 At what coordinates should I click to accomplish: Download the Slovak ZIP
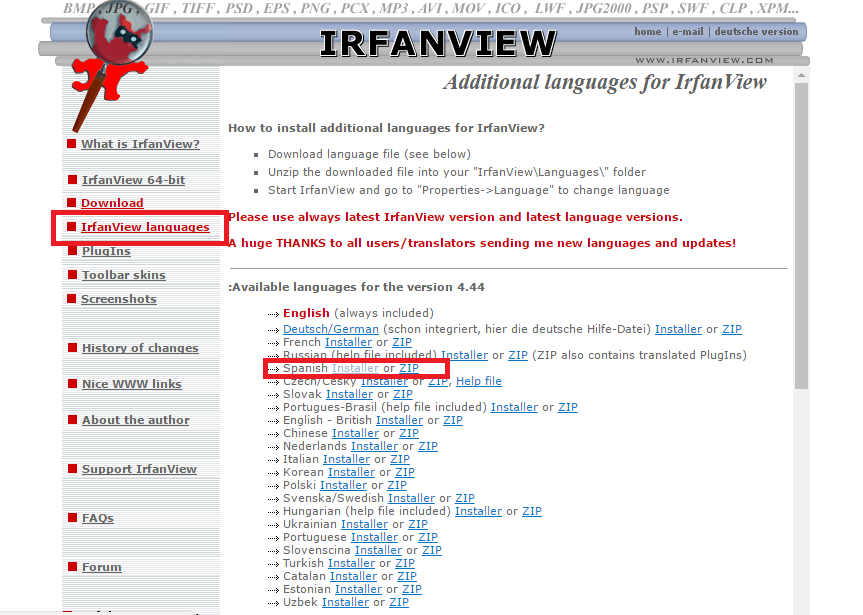coord(403,394)
